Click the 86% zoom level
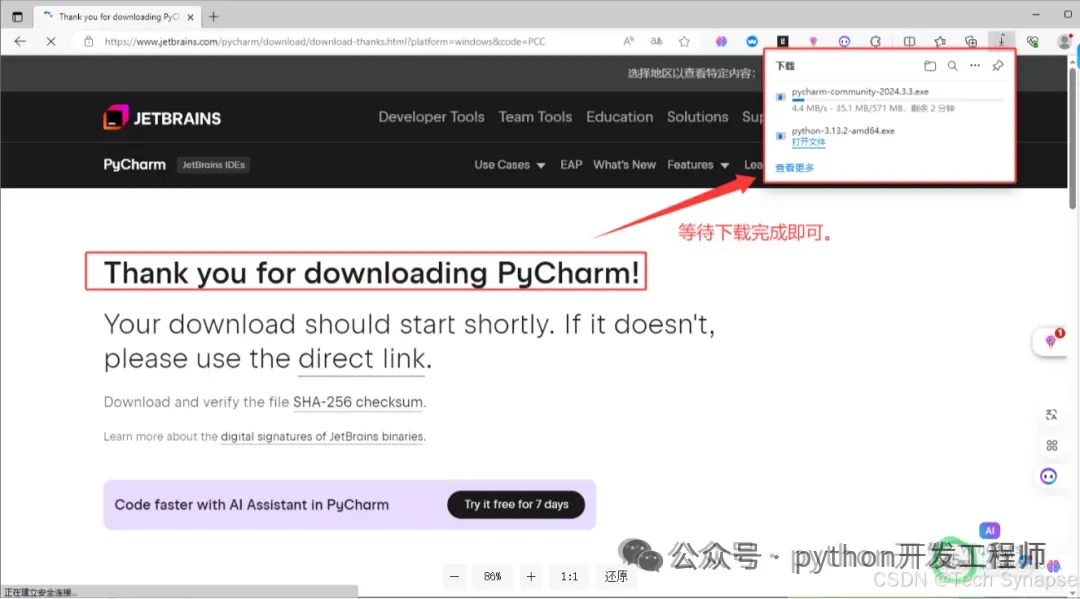1080x599 pixels. pos(492,576)
